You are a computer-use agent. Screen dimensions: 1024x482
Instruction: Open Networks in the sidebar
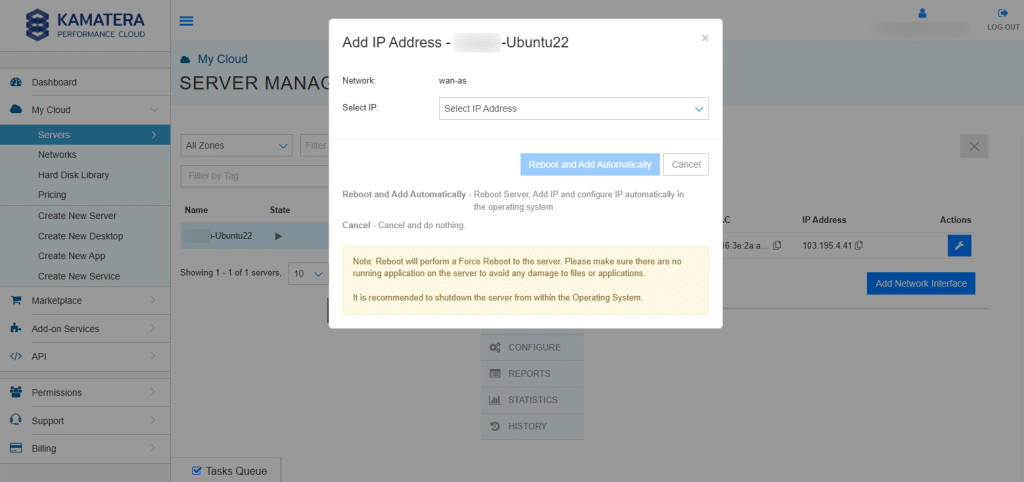point(57,155)
